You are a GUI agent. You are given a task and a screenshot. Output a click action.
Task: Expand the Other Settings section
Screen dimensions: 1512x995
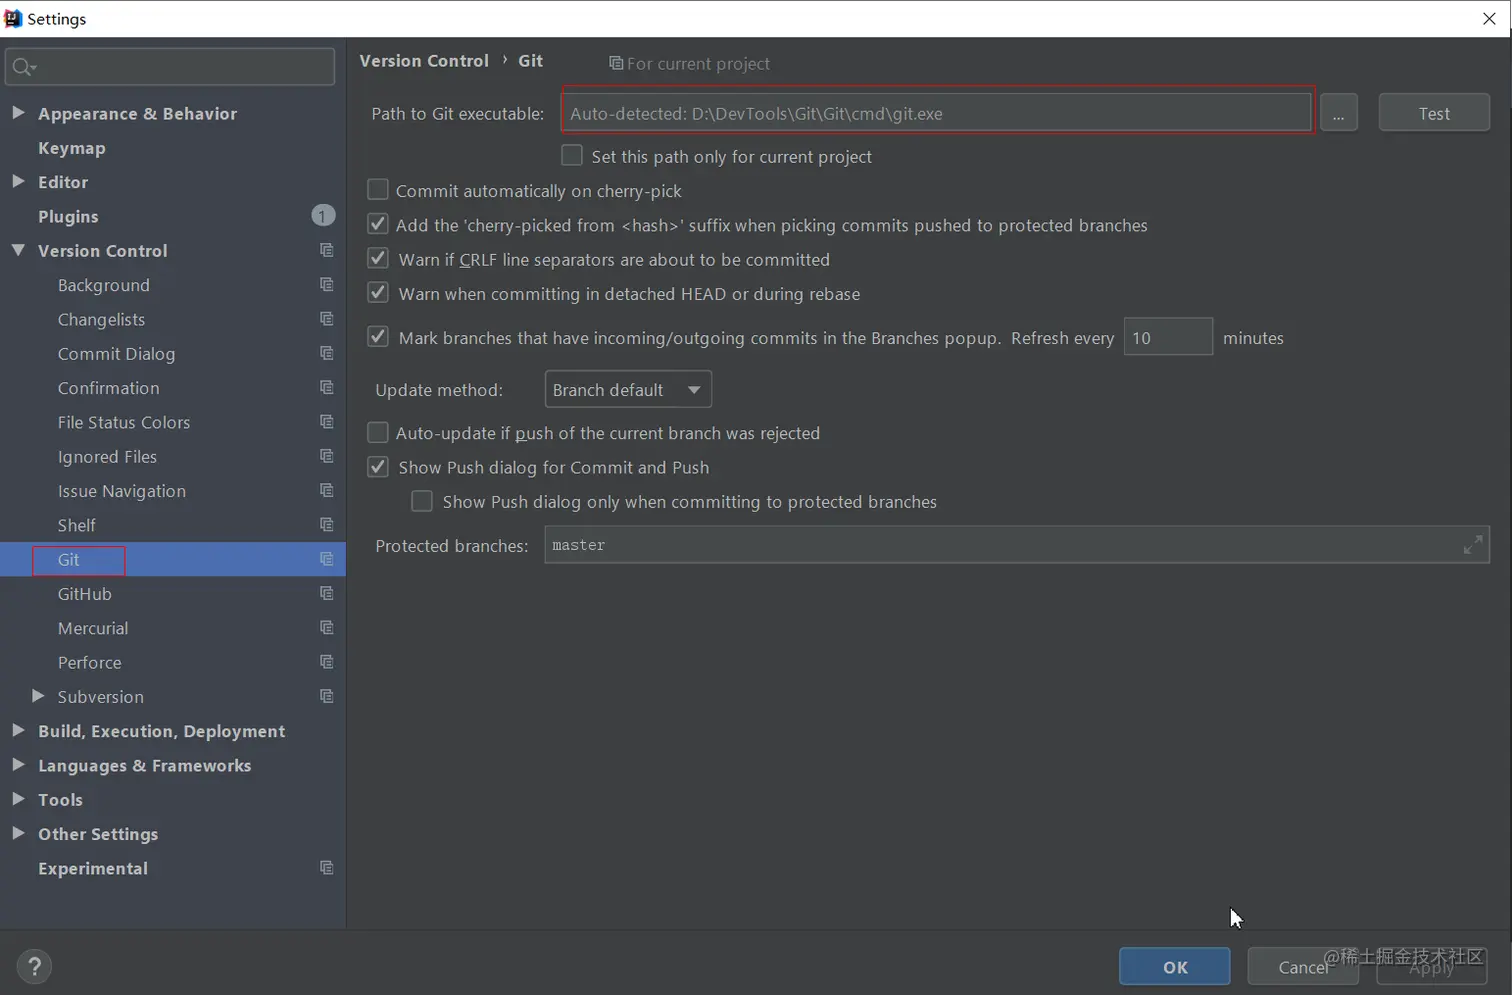click(x=18, y=833)
